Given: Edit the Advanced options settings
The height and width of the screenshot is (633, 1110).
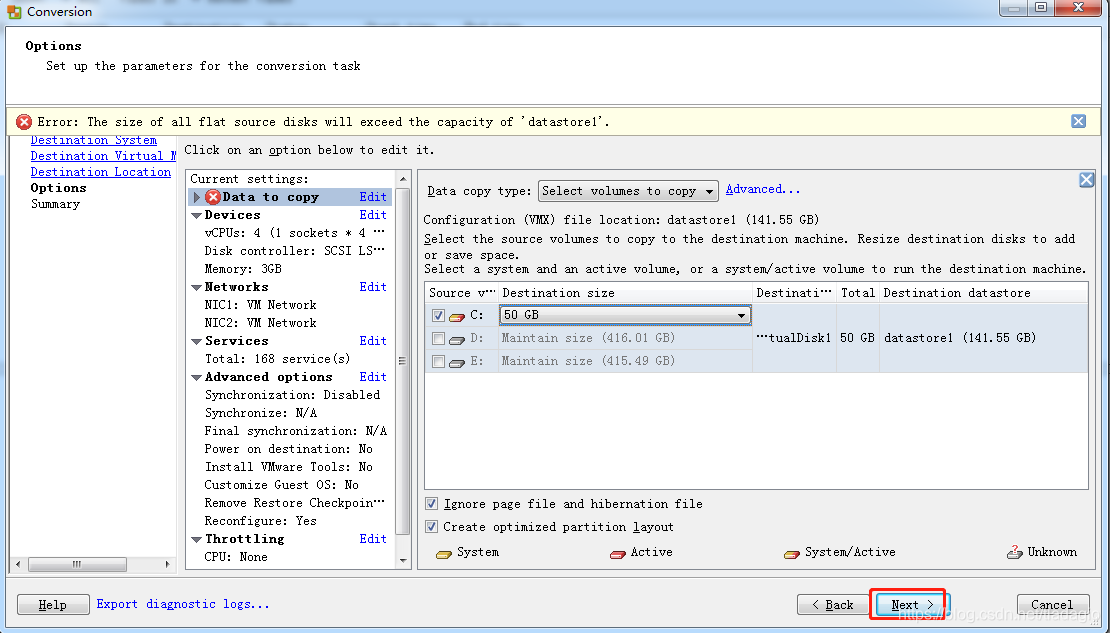Looking at the screenshot, I should click(x=373, y=377).
